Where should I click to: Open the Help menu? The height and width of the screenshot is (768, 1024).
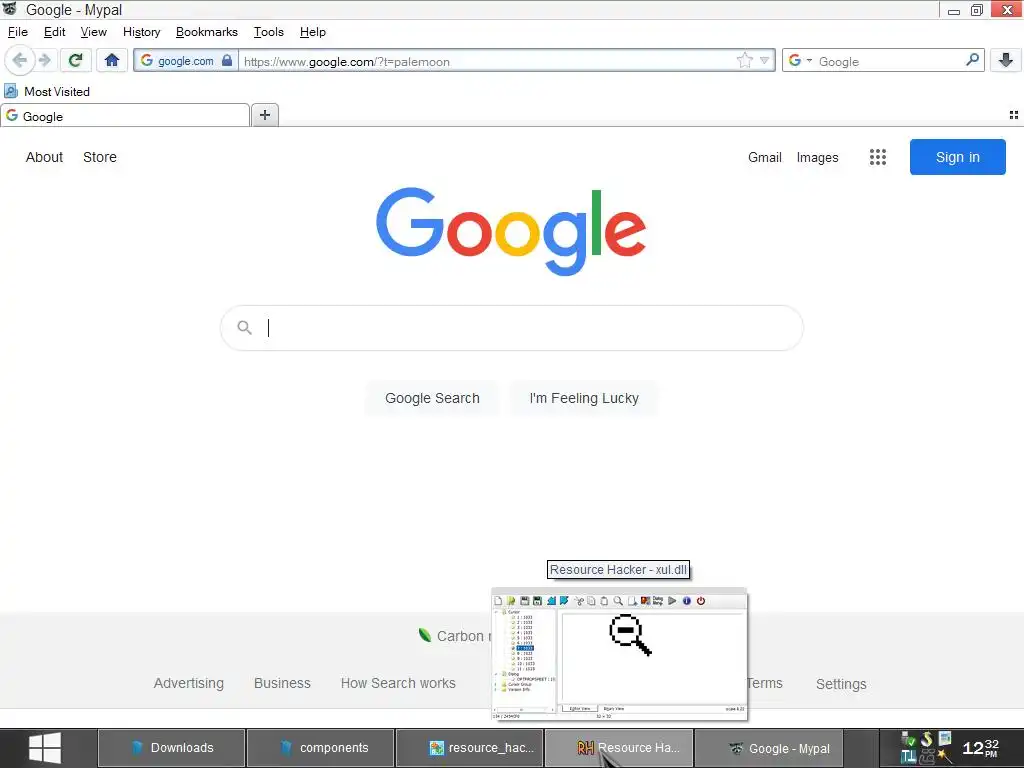pos(312,32)
